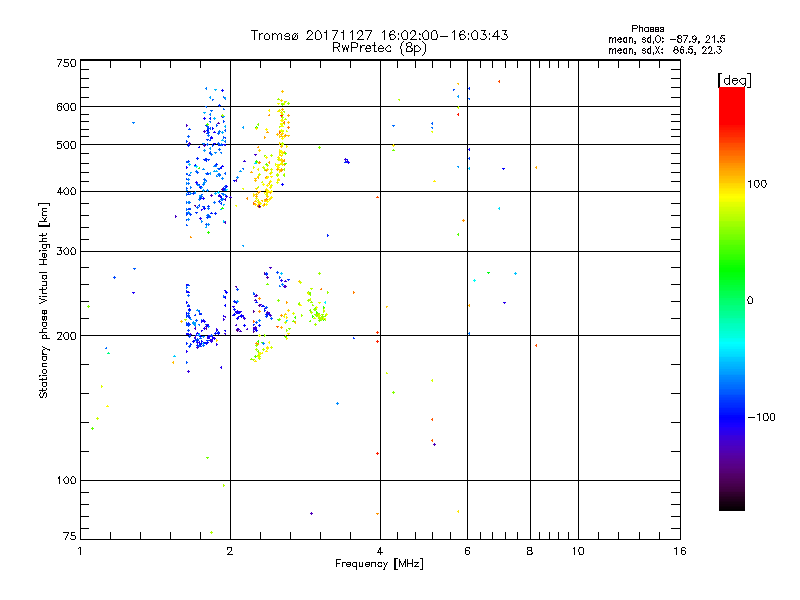Click the y-axis tick label '100'

tap(66, 481)
